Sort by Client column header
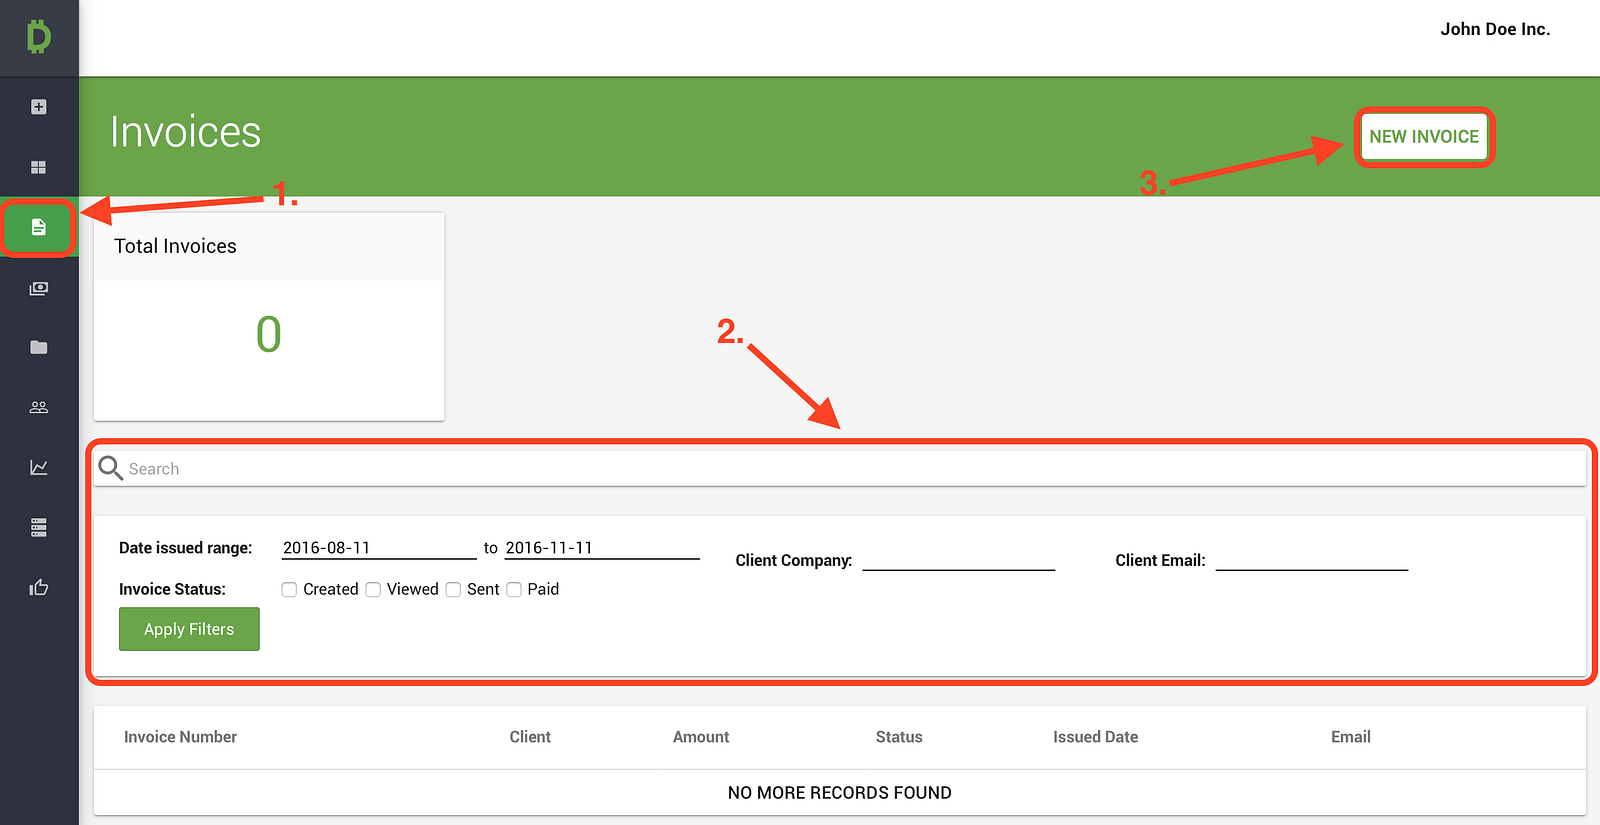This screenshot has height=825, width=1600. 530,737
